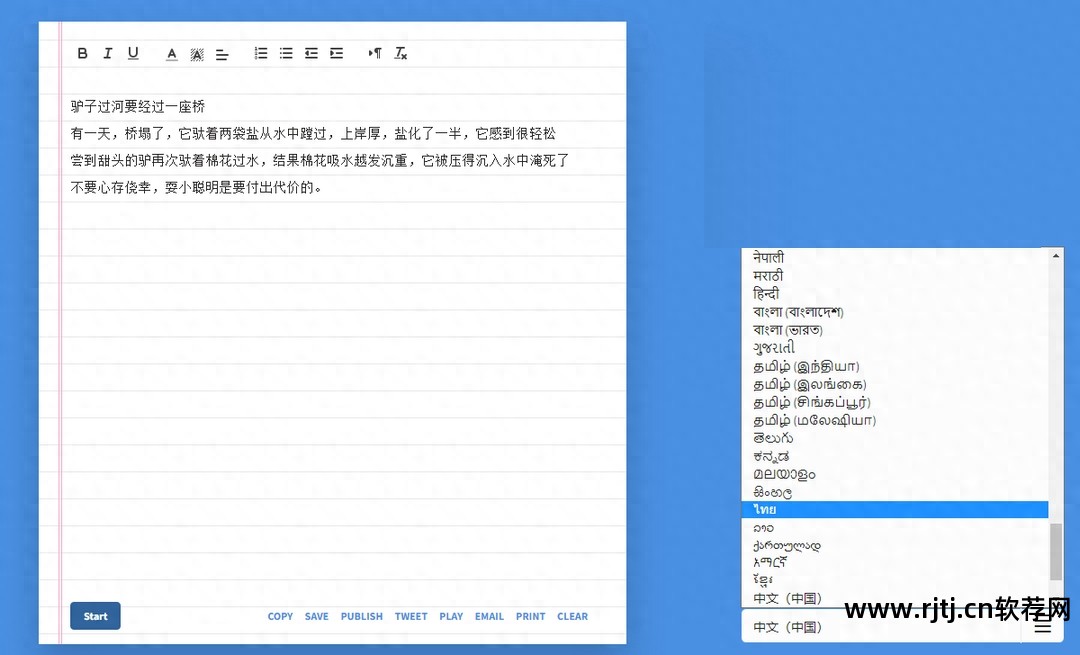This screenshot has height=655, width=1080.
Task: Open the text color tool
Action: tap(172, 53)
